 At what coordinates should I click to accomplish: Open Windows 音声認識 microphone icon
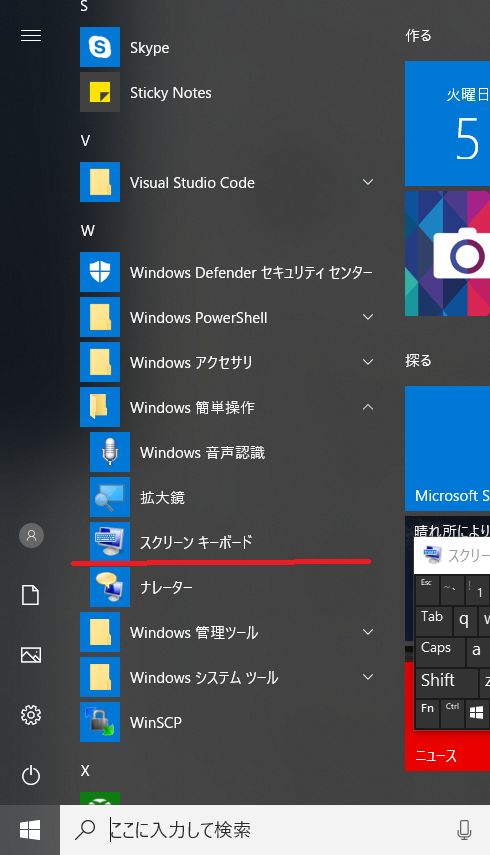(x=110, y=452)
